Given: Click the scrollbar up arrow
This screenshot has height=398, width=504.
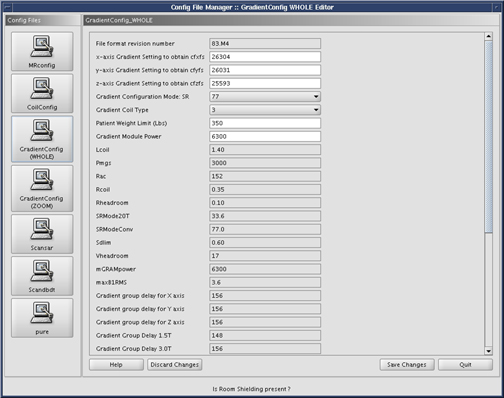Looking at the screenshot, I should point(488,36).
